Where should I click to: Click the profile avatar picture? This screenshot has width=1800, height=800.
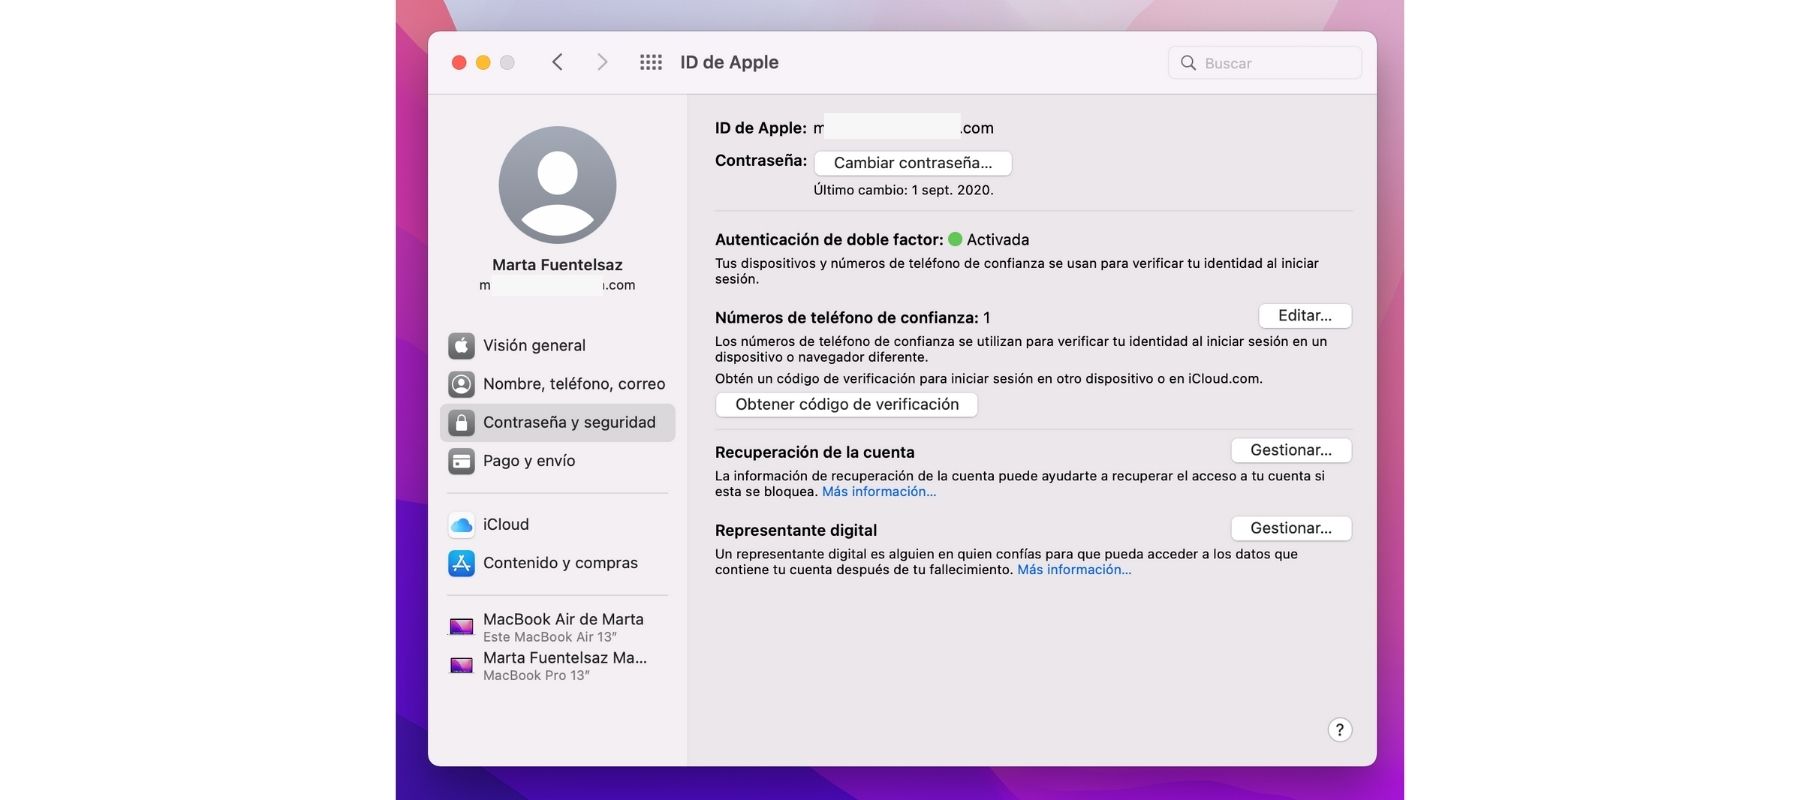pyautogui.click(x=557, y=185)
